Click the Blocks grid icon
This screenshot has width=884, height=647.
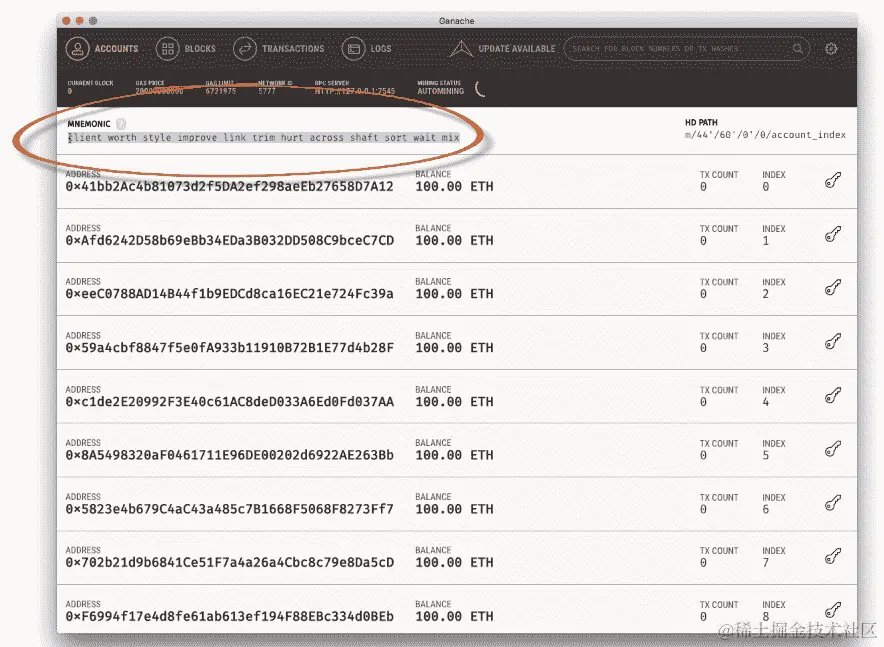[167, 48]
